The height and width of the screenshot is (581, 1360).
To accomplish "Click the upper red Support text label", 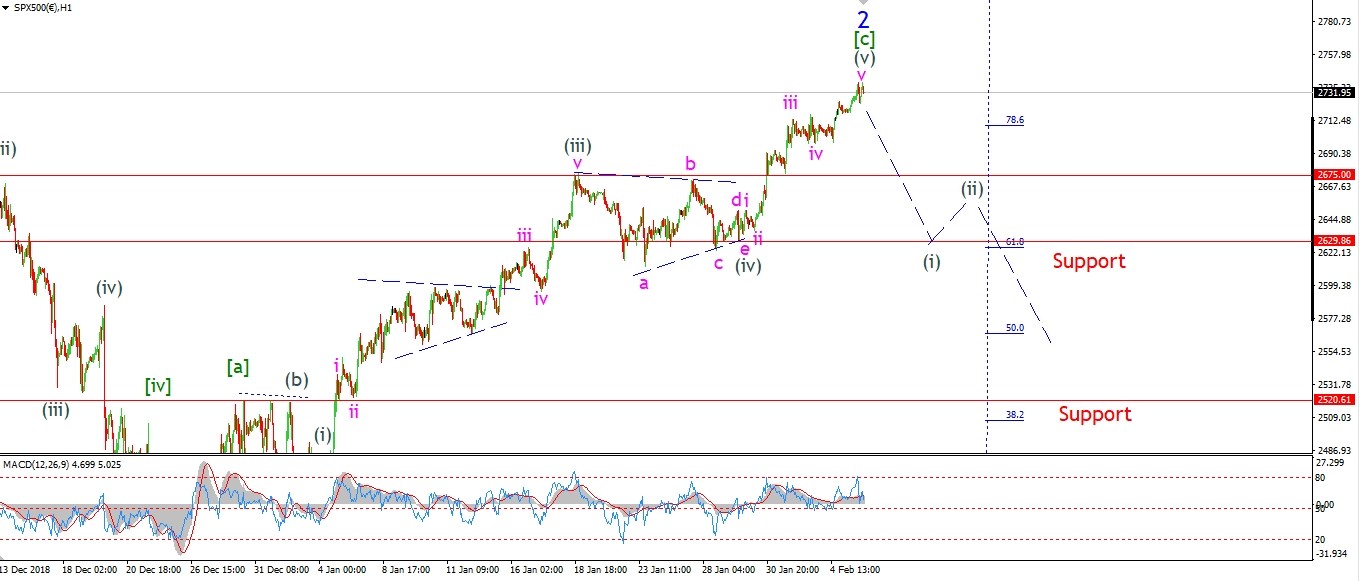I will 1088,262.
